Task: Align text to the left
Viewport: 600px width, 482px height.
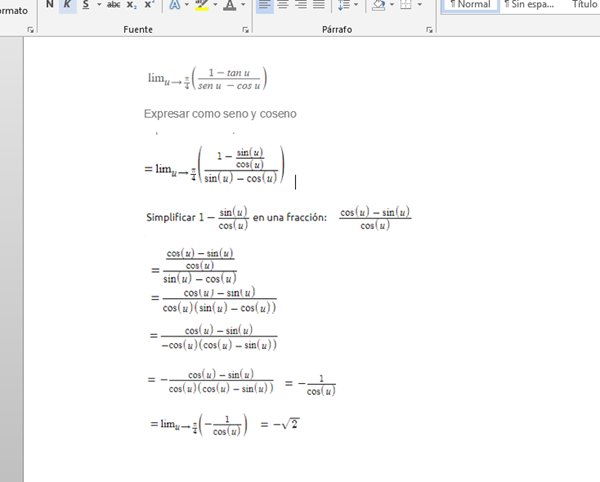Action: [x=264, y=5]
